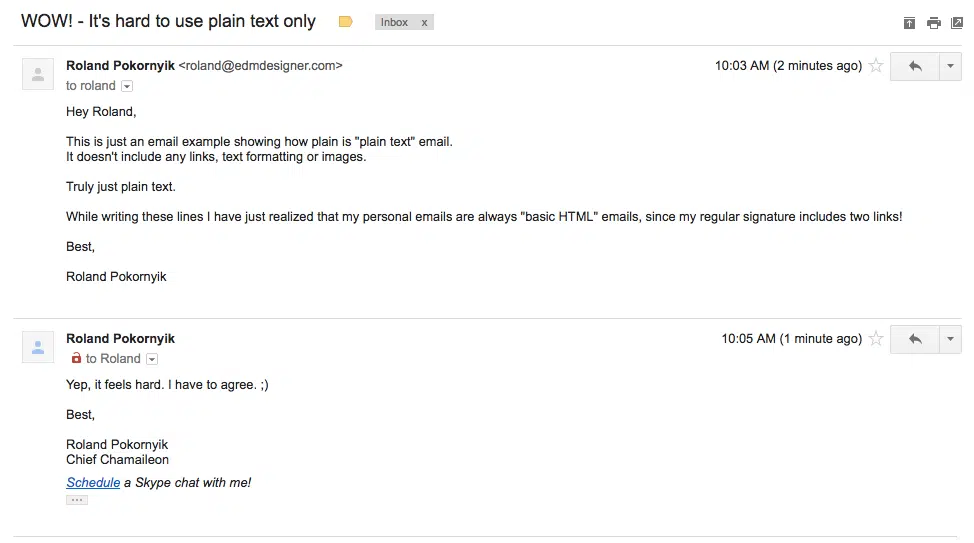Click the expand all messages icon
This screenshot has width=974, height=543.
point(909,23)
